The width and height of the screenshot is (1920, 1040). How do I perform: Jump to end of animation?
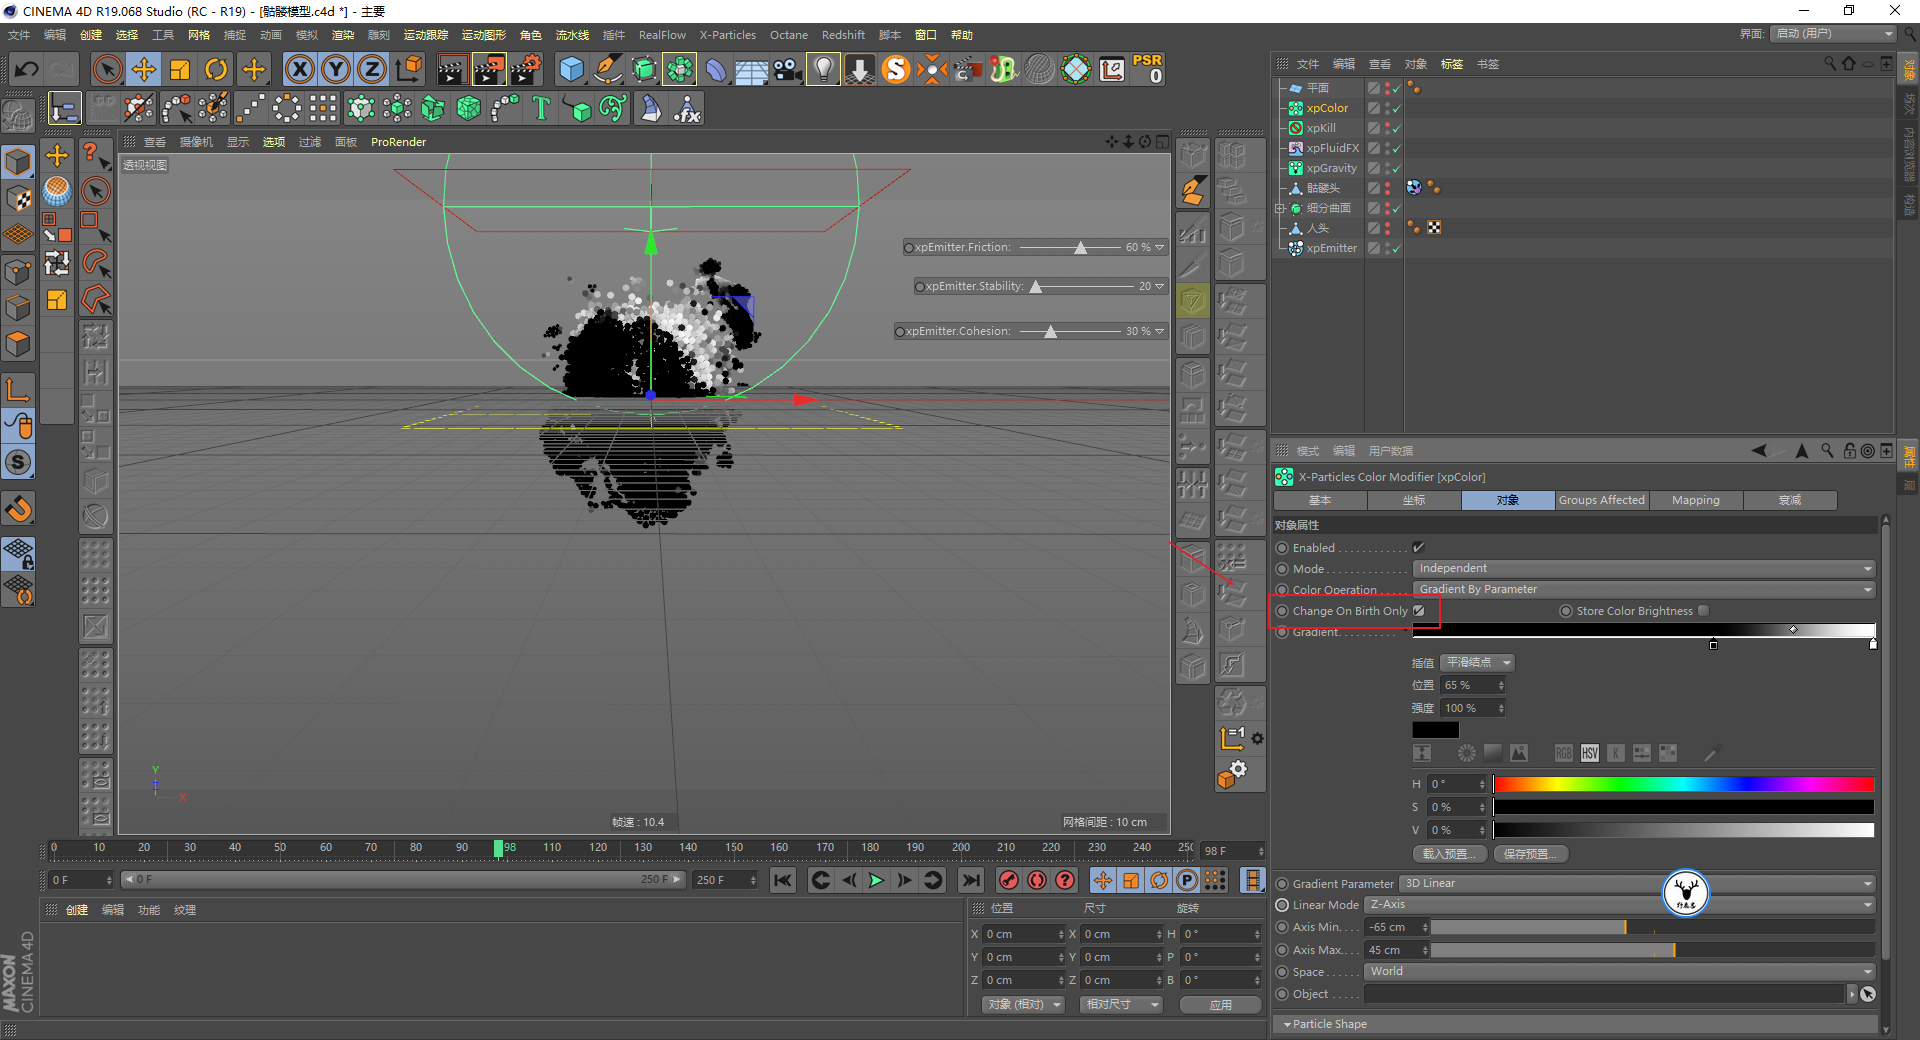(x=970, y=880)
